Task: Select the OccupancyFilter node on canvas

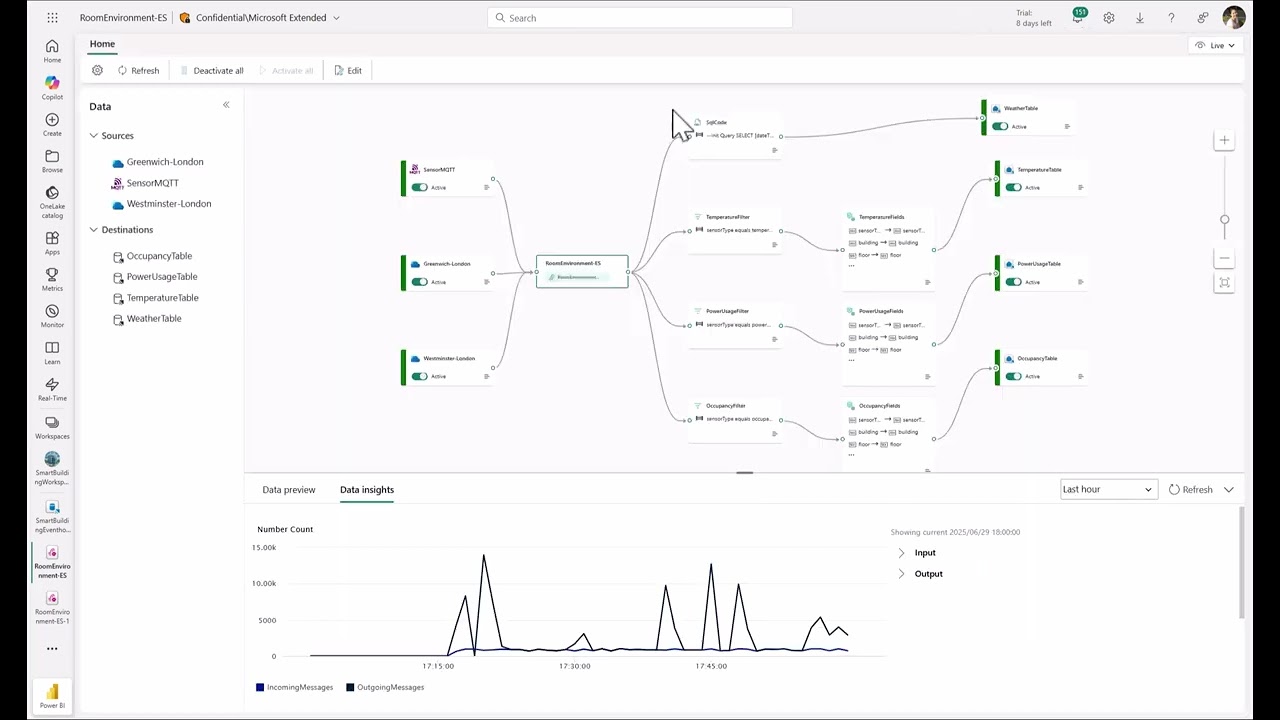Action: click(735, 420)
